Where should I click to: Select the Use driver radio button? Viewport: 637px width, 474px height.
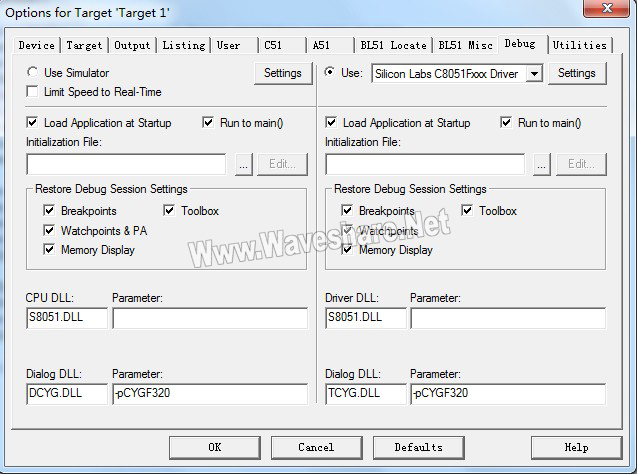pyautogui.click(x=331, y=73)
